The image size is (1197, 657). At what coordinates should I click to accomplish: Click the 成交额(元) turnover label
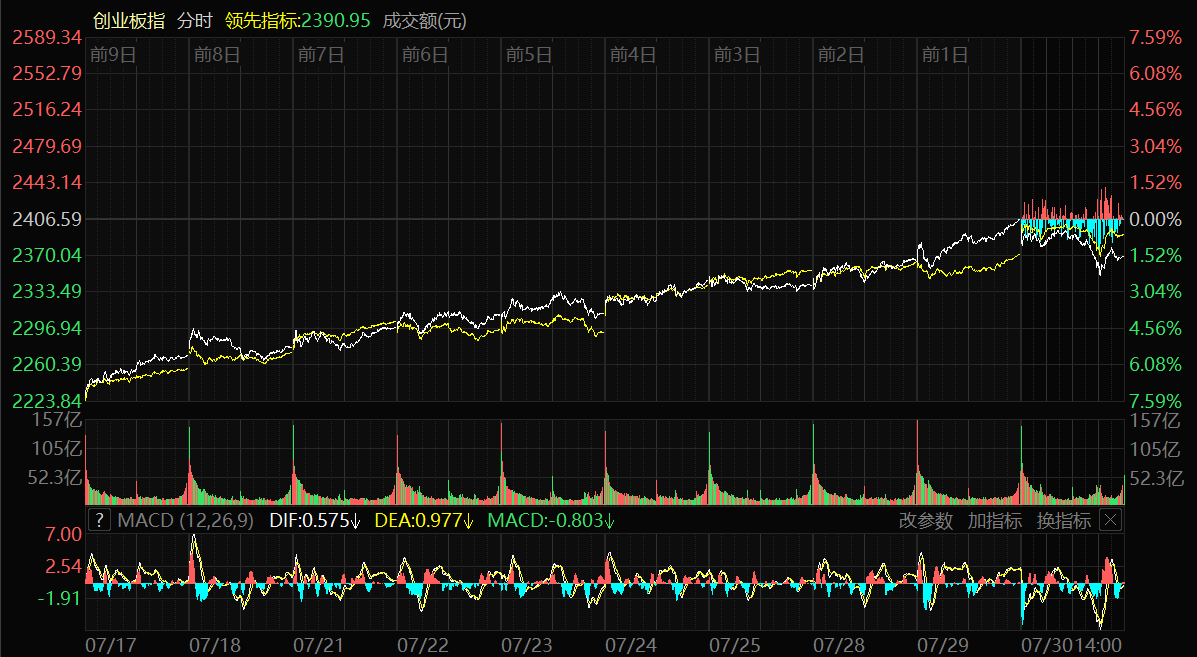[x=425, y=21]
